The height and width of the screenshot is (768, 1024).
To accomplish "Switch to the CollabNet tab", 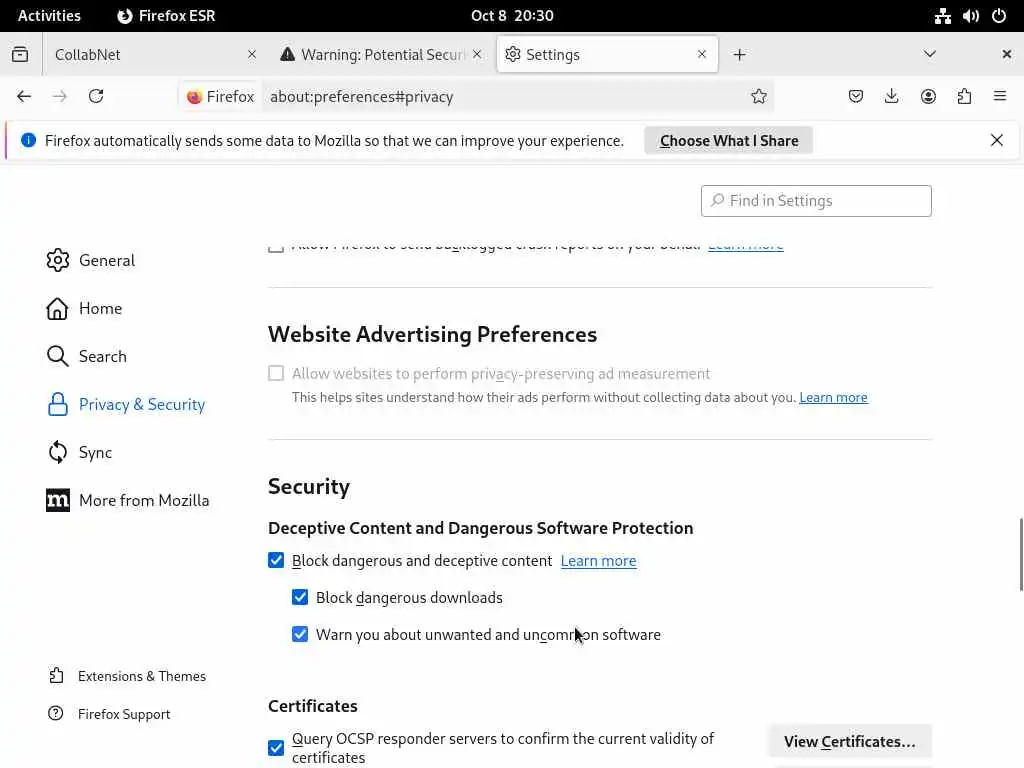I will point(140,54).
